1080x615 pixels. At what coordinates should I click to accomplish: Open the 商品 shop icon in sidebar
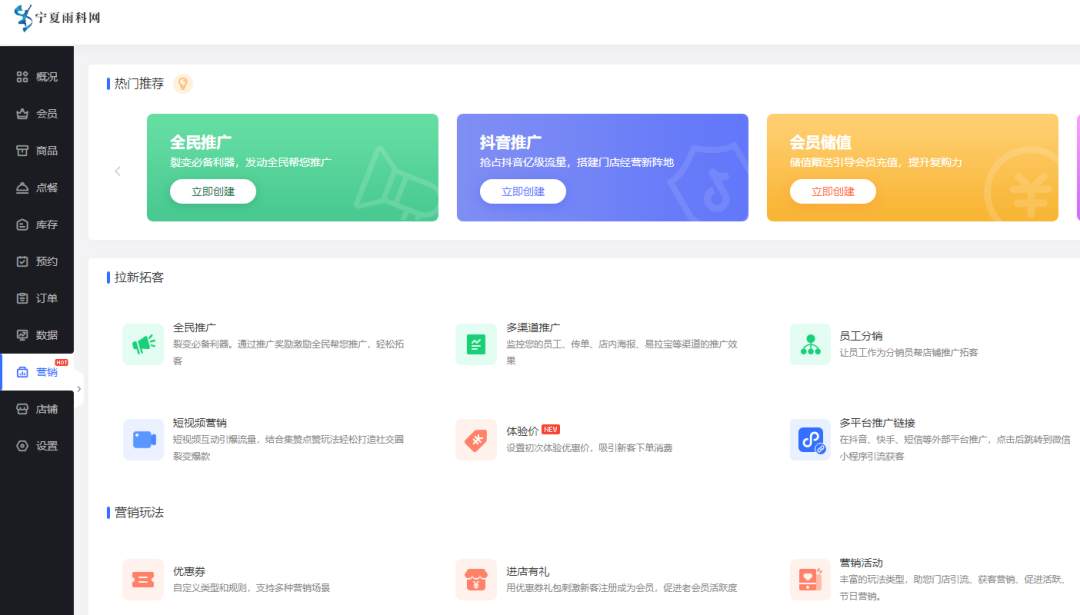pos(22,150)
